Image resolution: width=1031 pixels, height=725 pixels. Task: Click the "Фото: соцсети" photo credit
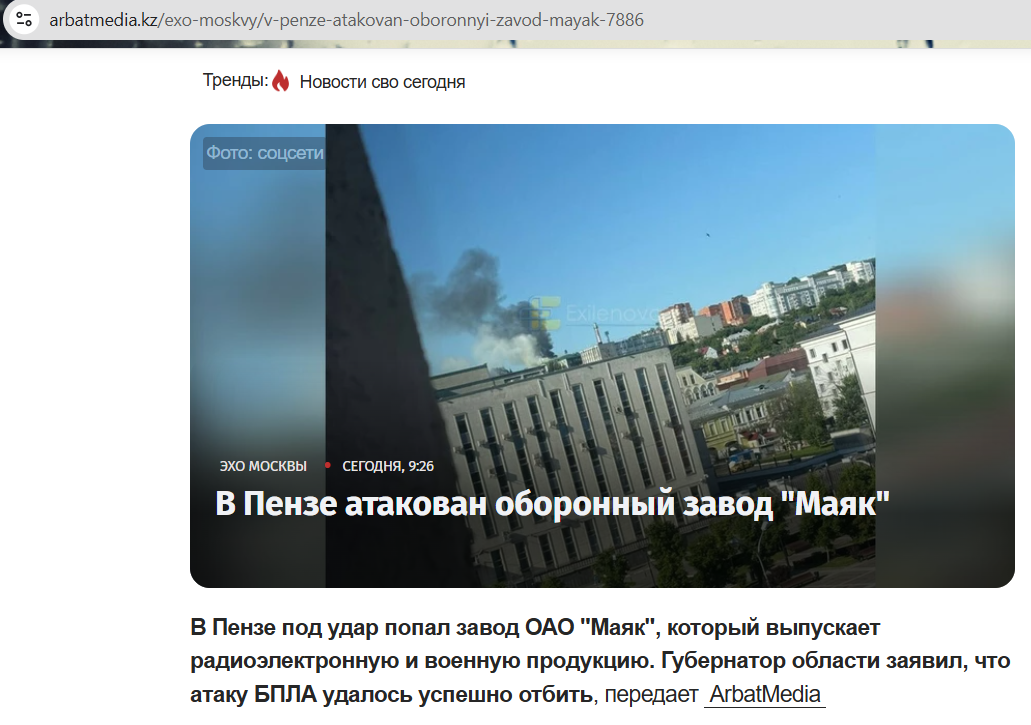point(264,153)
